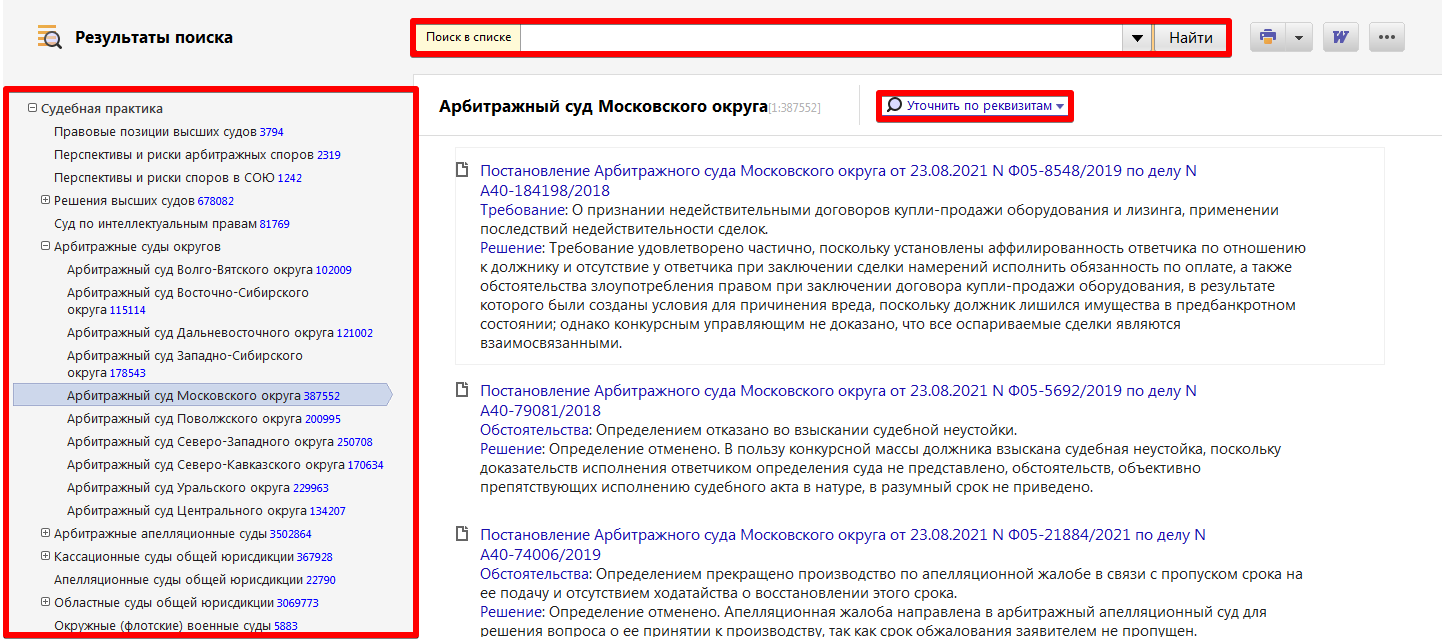Screen dimensions: 1442x643
Task: Collapse the Судебная практика tree root
Action: [x=33, y=108]
